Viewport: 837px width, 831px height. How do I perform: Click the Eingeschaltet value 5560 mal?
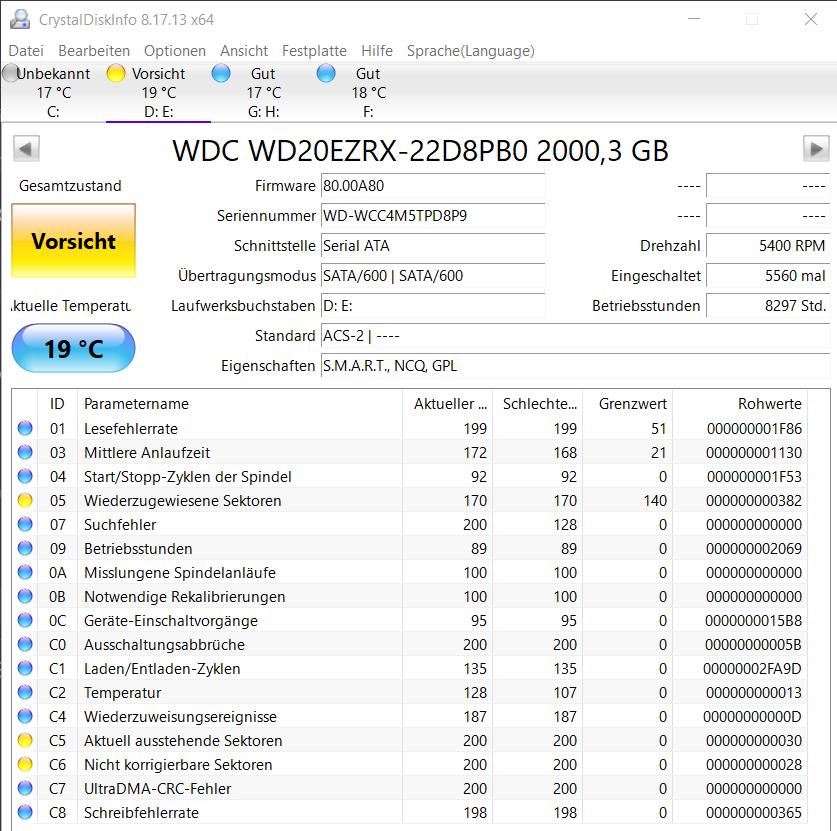click(768, 276)
